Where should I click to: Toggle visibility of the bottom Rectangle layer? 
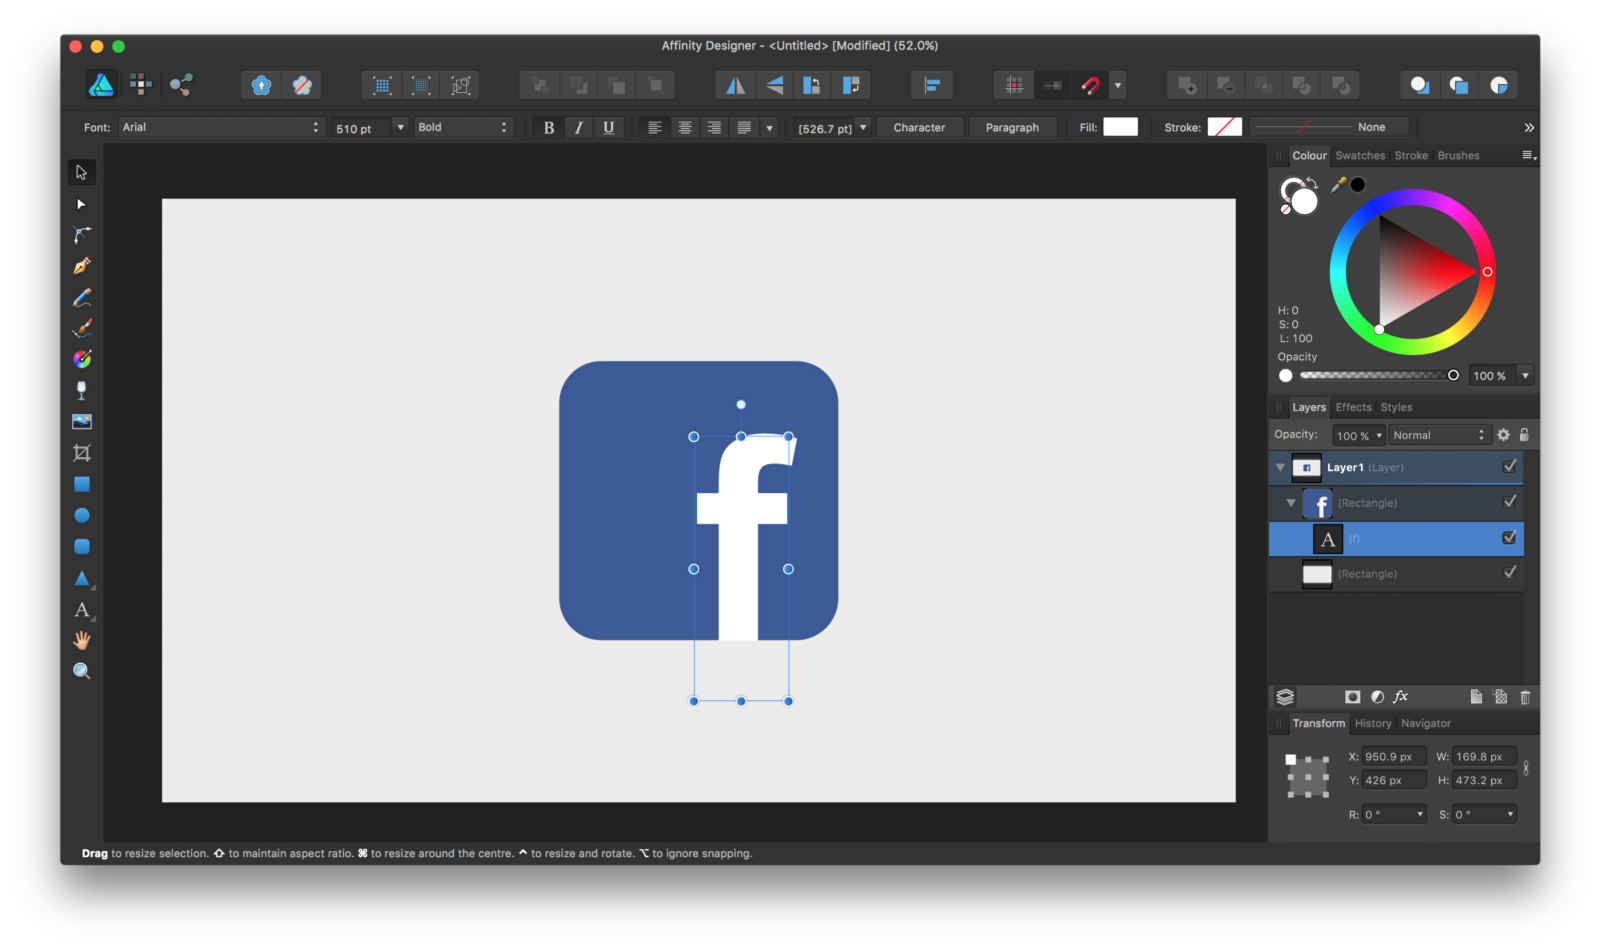click(1510, 572)
